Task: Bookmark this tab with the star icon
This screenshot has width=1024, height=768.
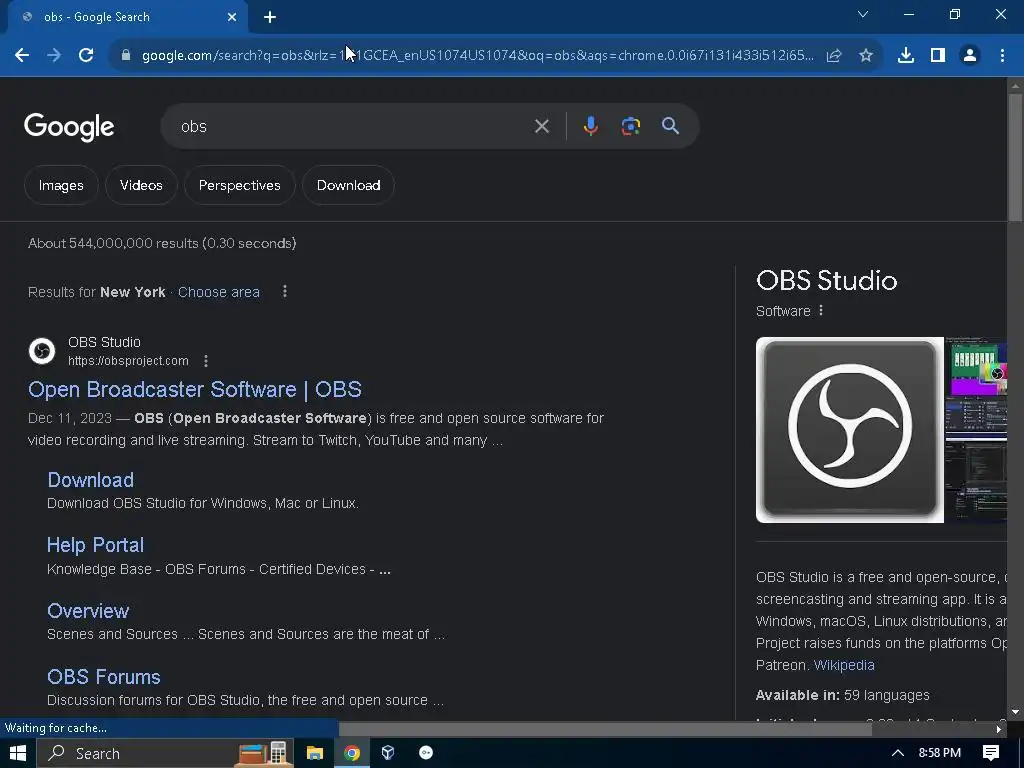Action: click(866, 56)
